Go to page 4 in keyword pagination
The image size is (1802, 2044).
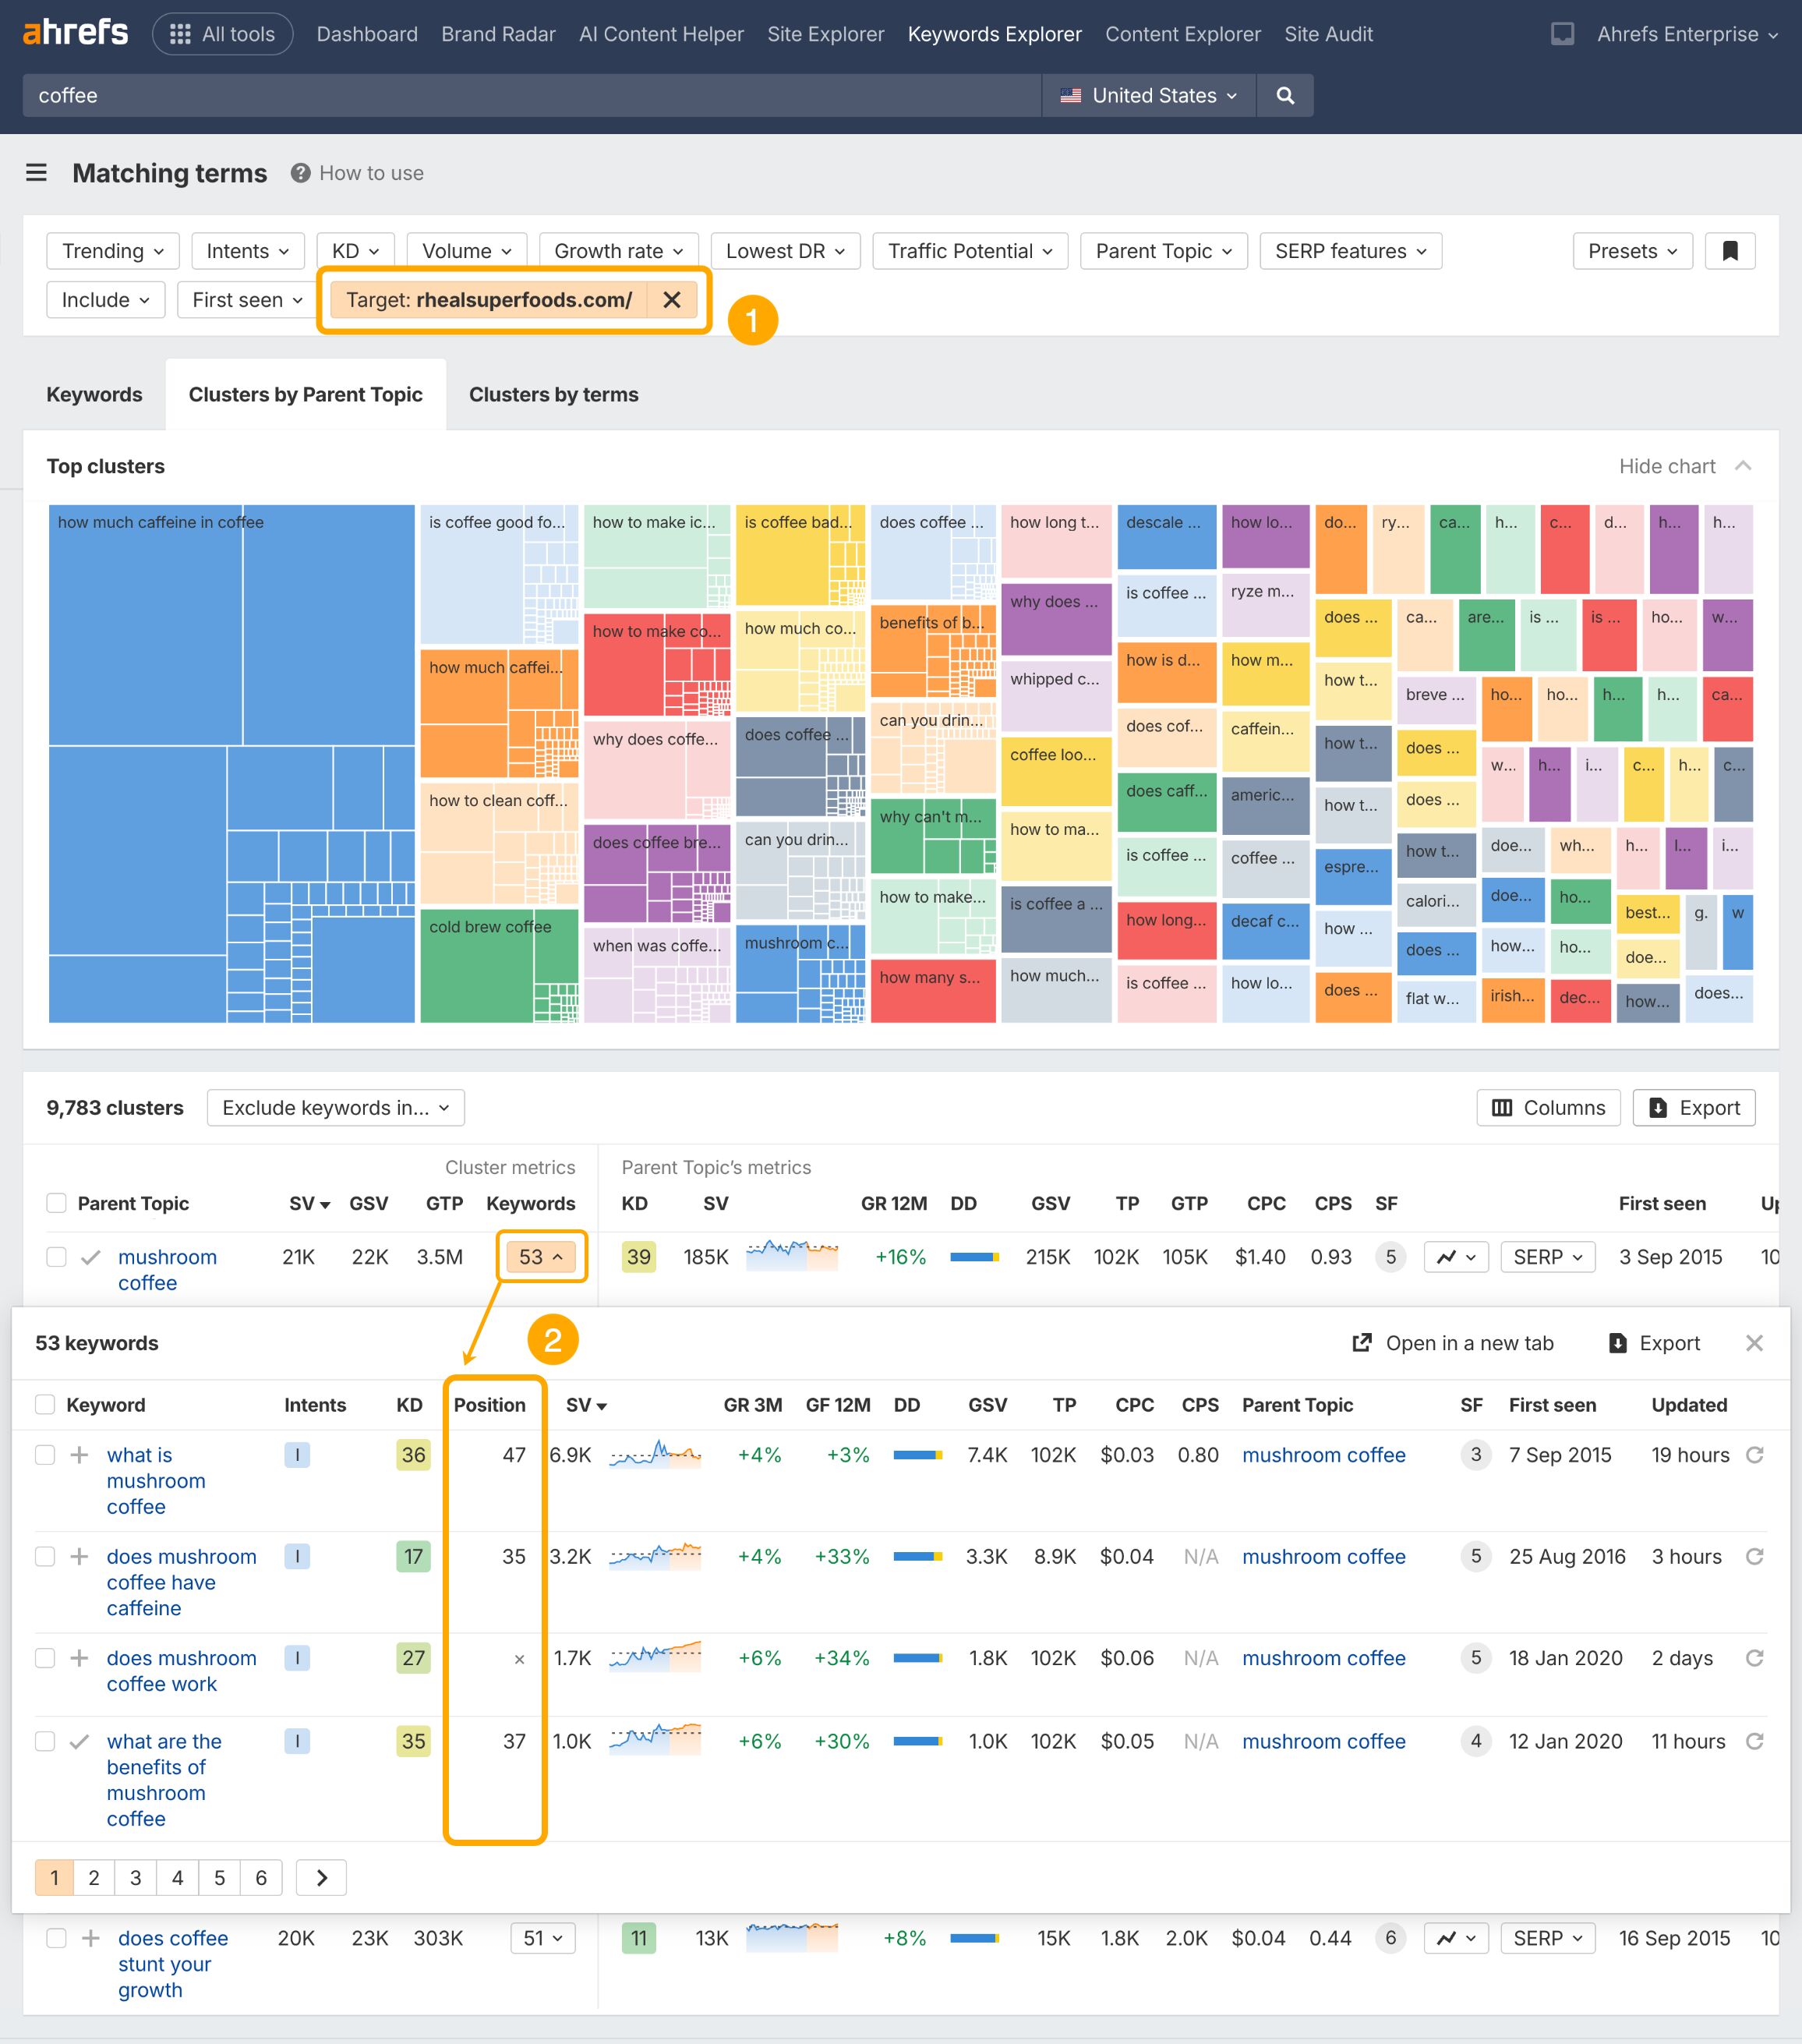coord(177,1877)
